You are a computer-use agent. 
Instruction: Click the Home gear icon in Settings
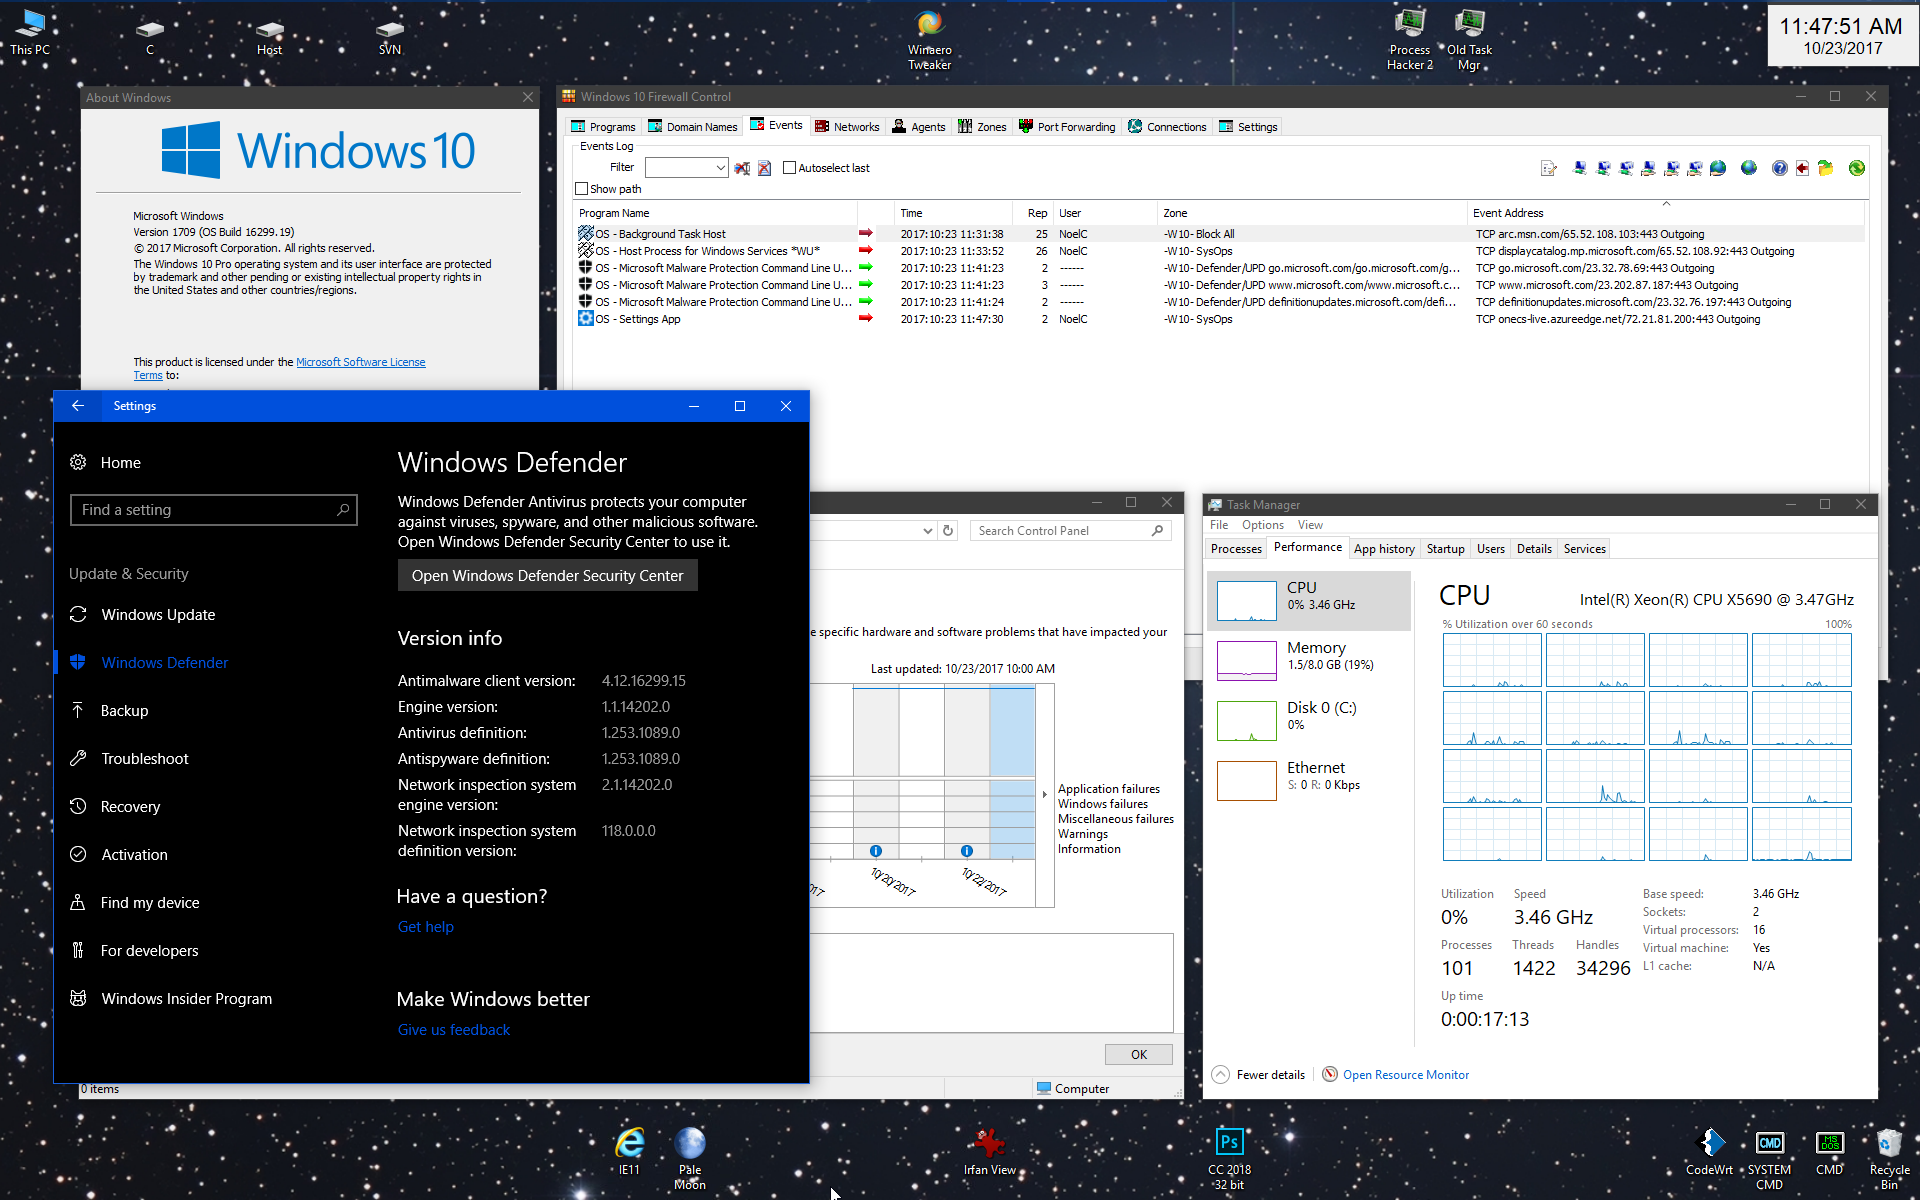(x=78, y=462)
